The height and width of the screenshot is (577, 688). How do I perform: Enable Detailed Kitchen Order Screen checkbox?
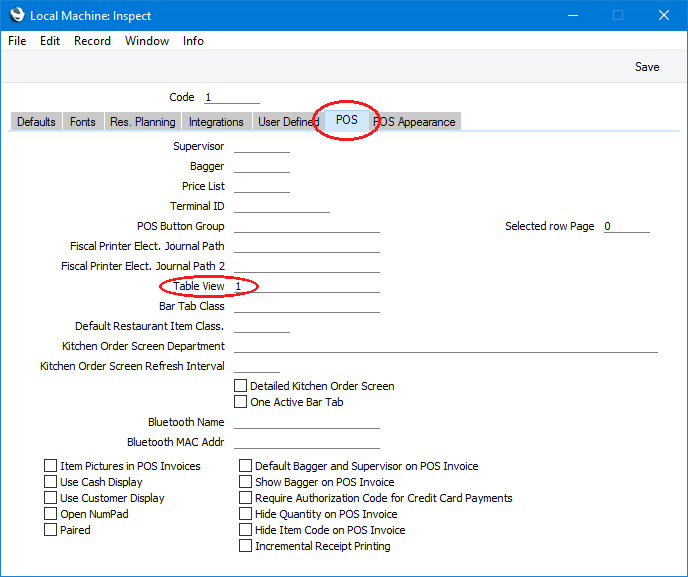point(240,386)
